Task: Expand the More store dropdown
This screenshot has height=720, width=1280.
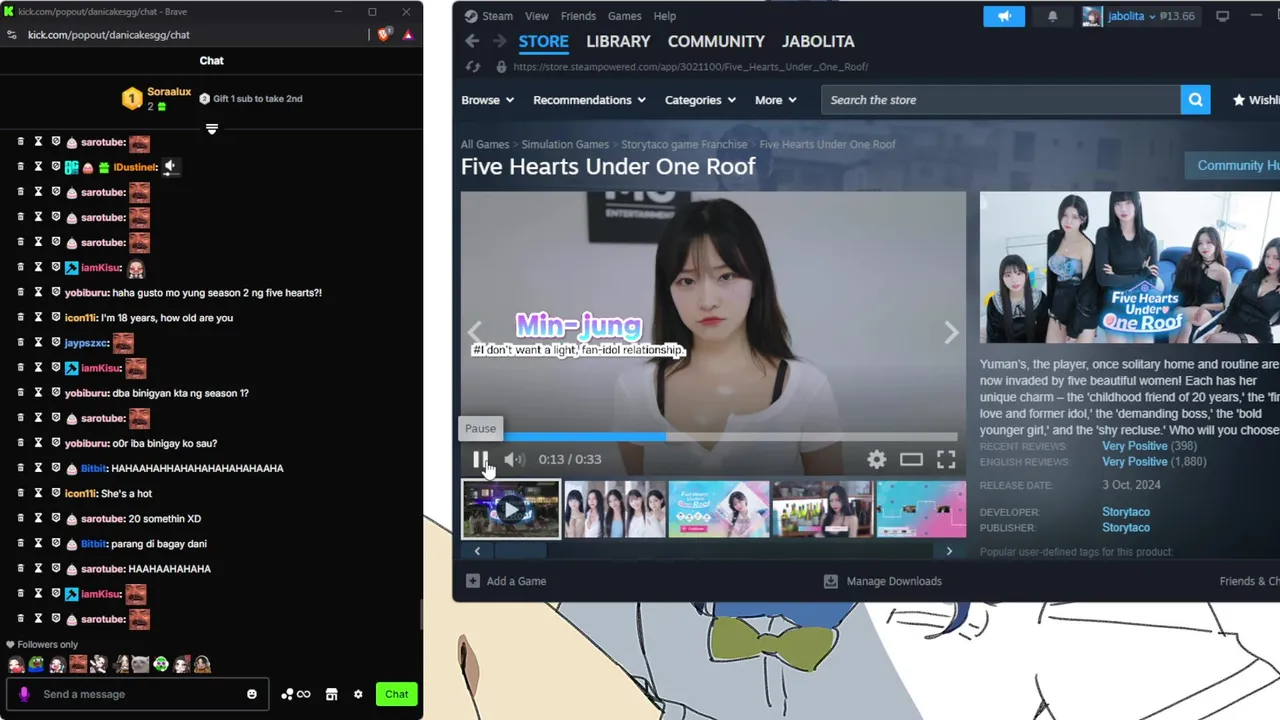Action: (x=776, y=100)
